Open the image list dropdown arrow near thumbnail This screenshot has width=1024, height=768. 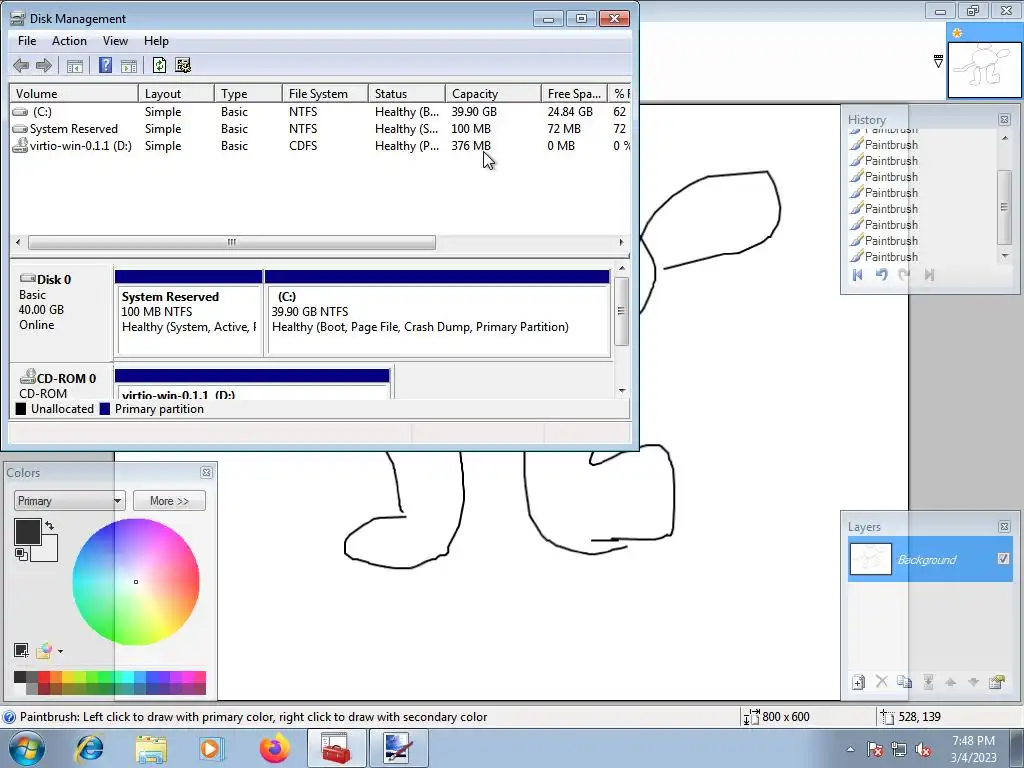pyautogui.click(x=938, y=61)
